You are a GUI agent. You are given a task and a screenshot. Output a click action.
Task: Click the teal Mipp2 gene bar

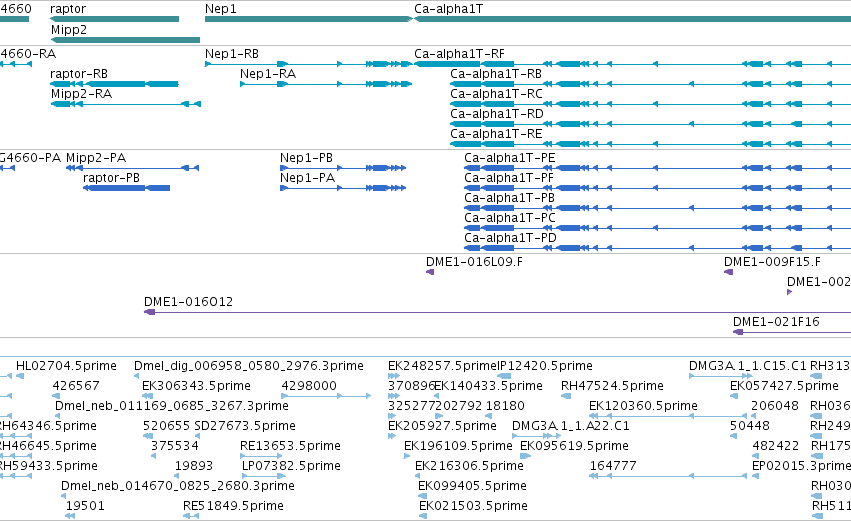coord(125,40)
